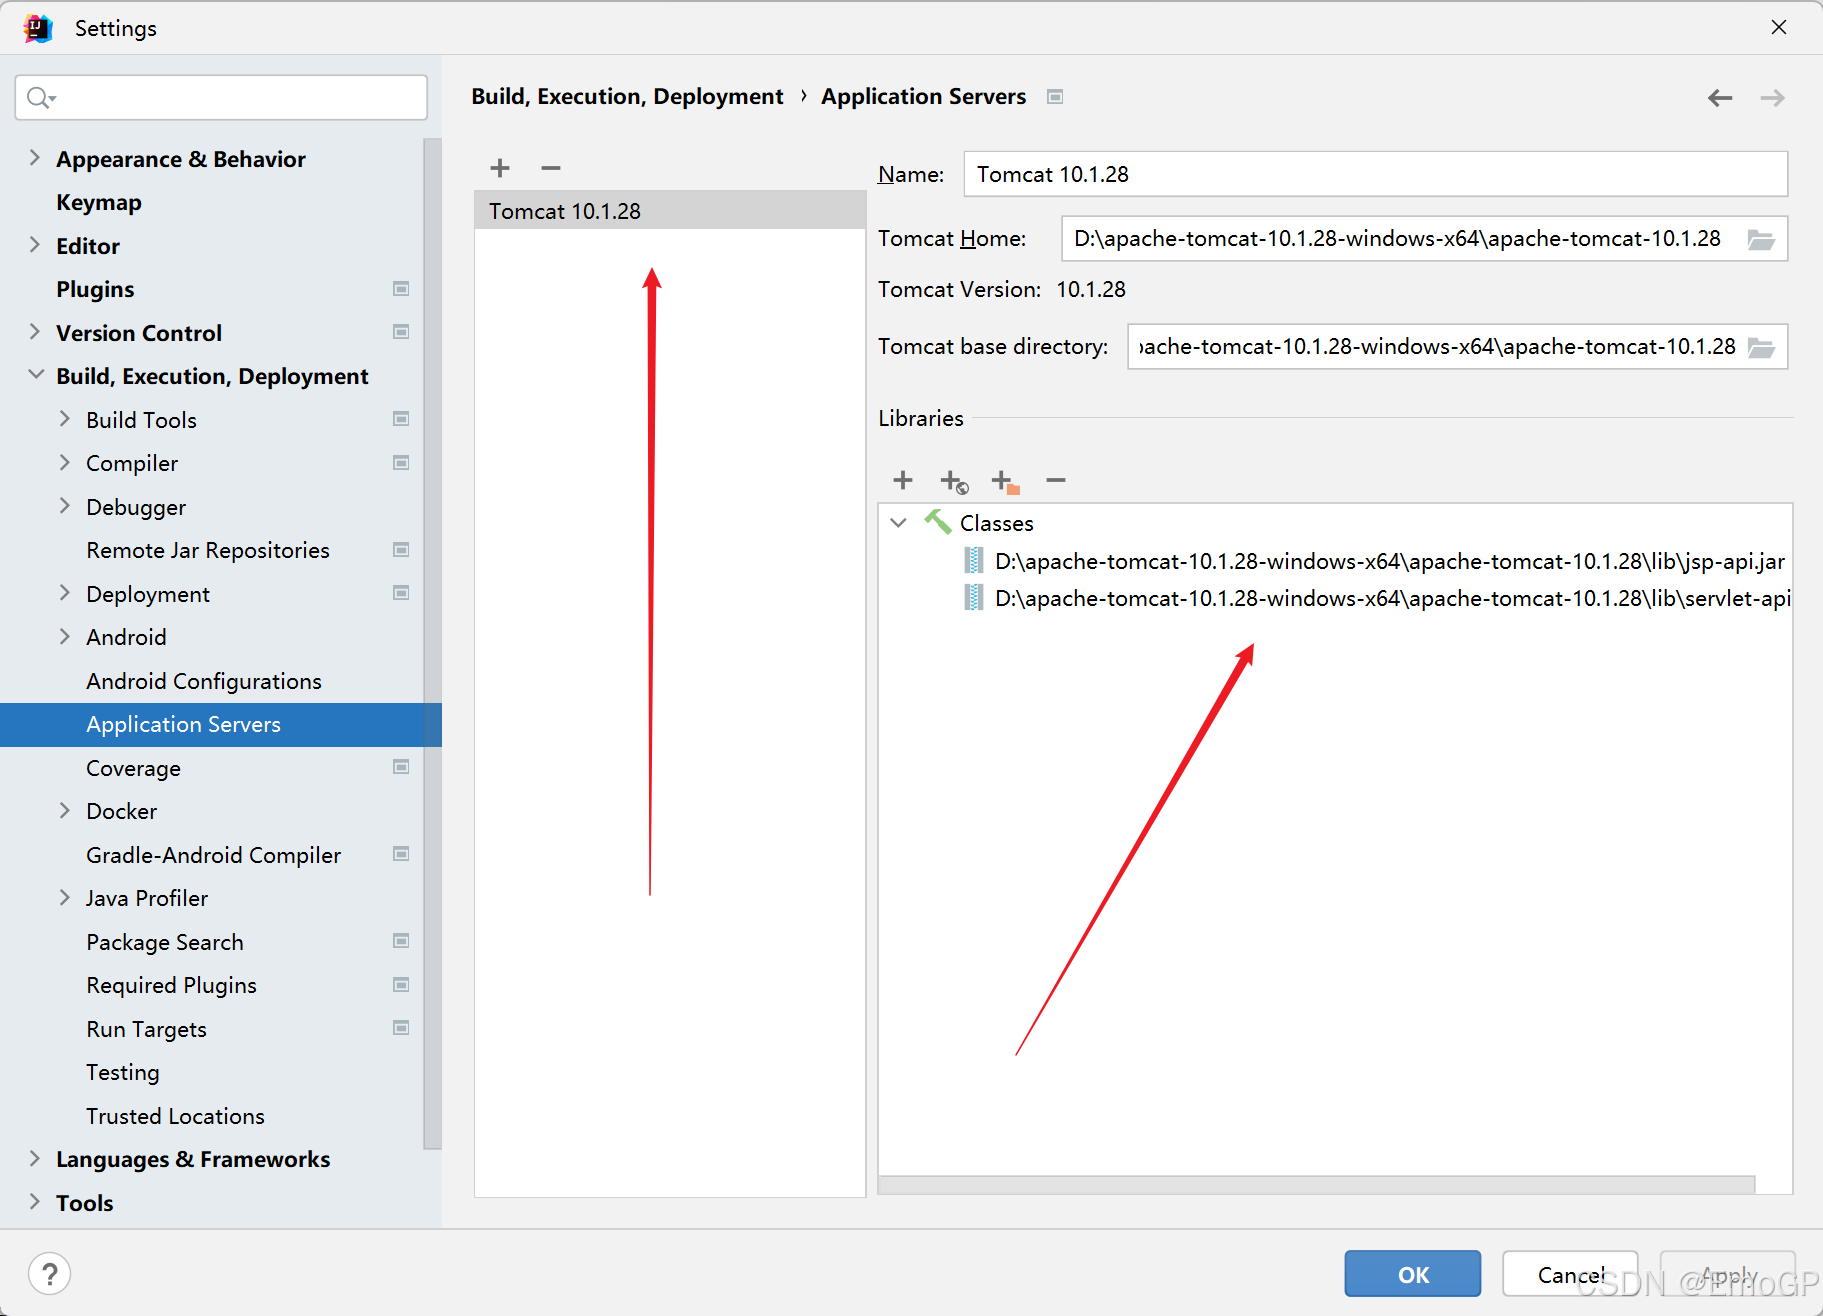Image resolution: width=1823 pixels, height=1316 pixels.
Task: Expand Docker node
Action: pyautogui.click(x=65, y=811)
